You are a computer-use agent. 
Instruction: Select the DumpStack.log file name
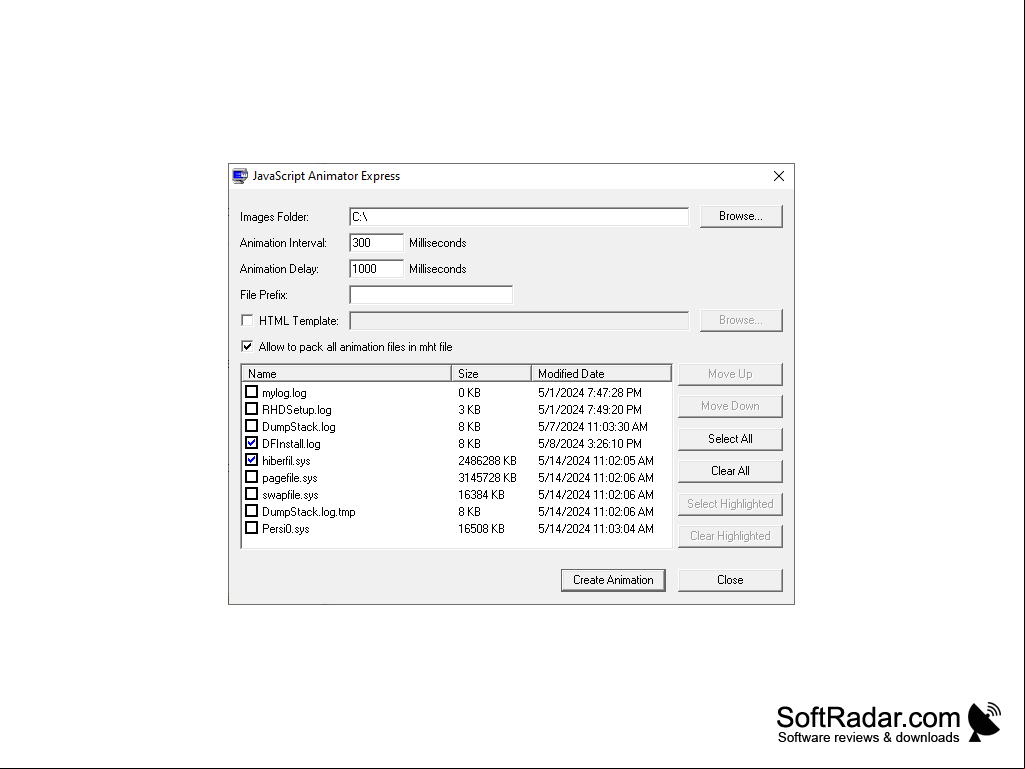[x=299, y=427]
